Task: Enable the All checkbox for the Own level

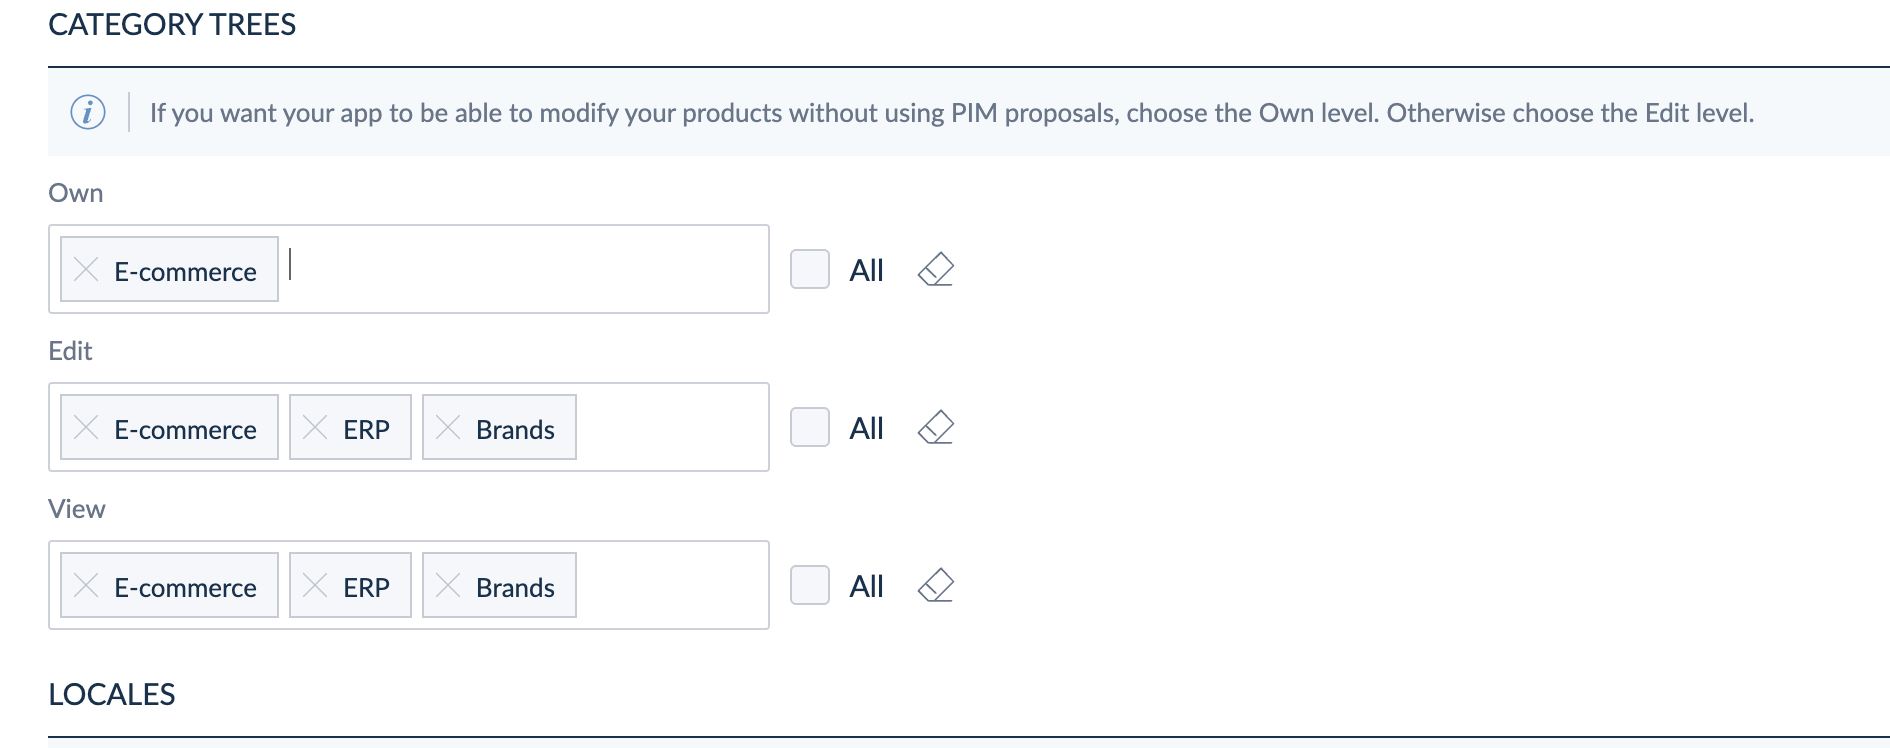Action: pyautogui.click(x=809, y=268)
